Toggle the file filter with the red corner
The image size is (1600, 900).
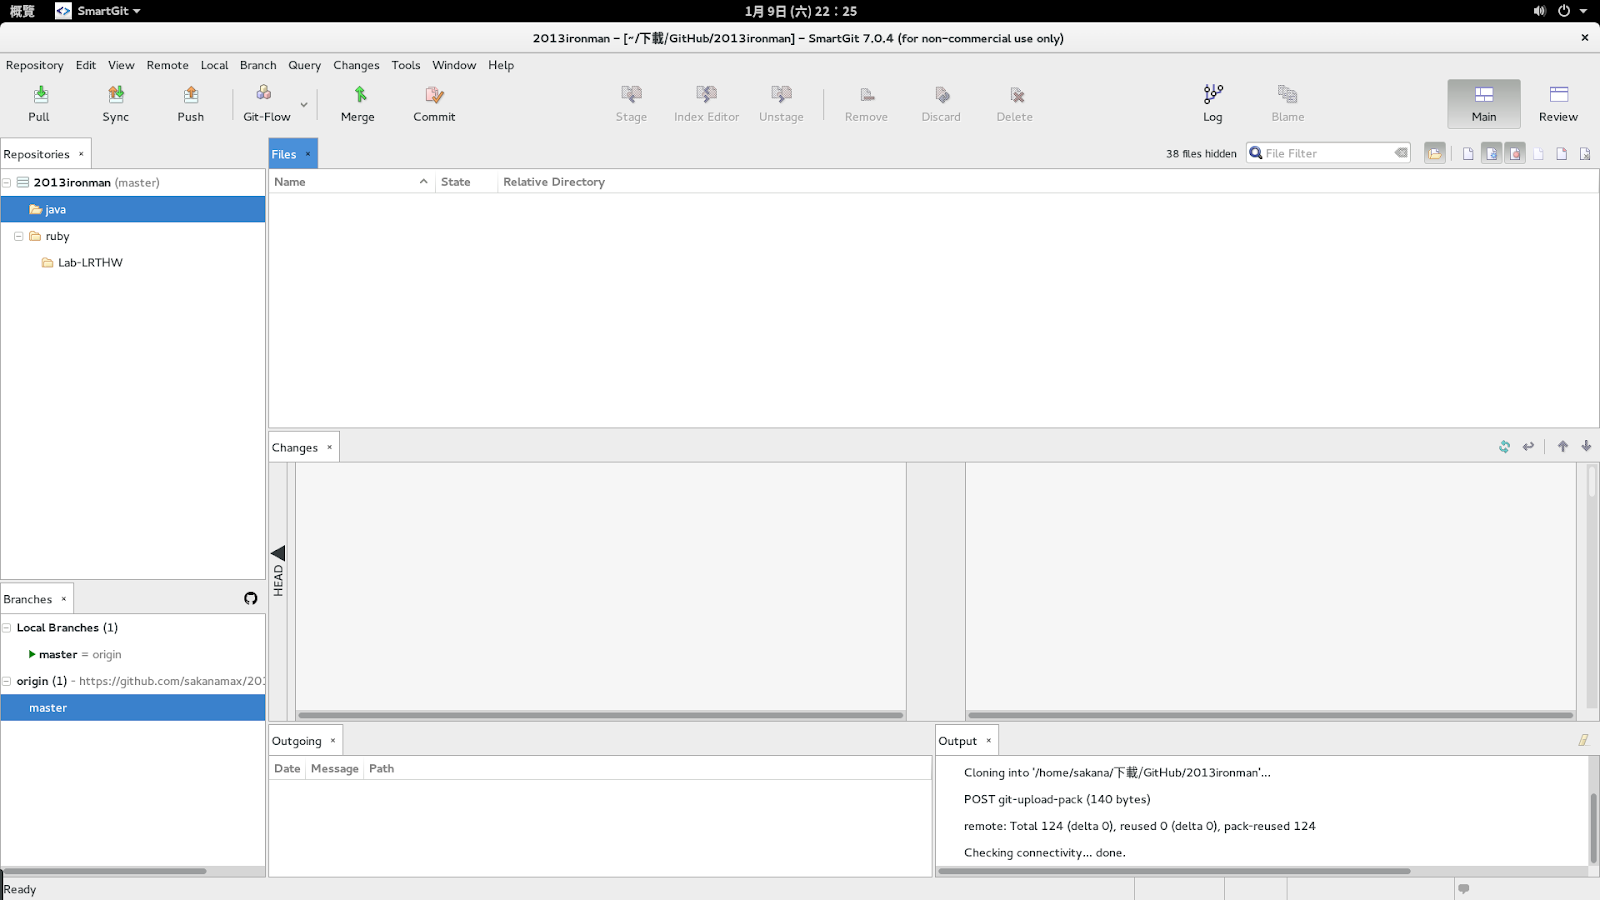[1561, 153]
